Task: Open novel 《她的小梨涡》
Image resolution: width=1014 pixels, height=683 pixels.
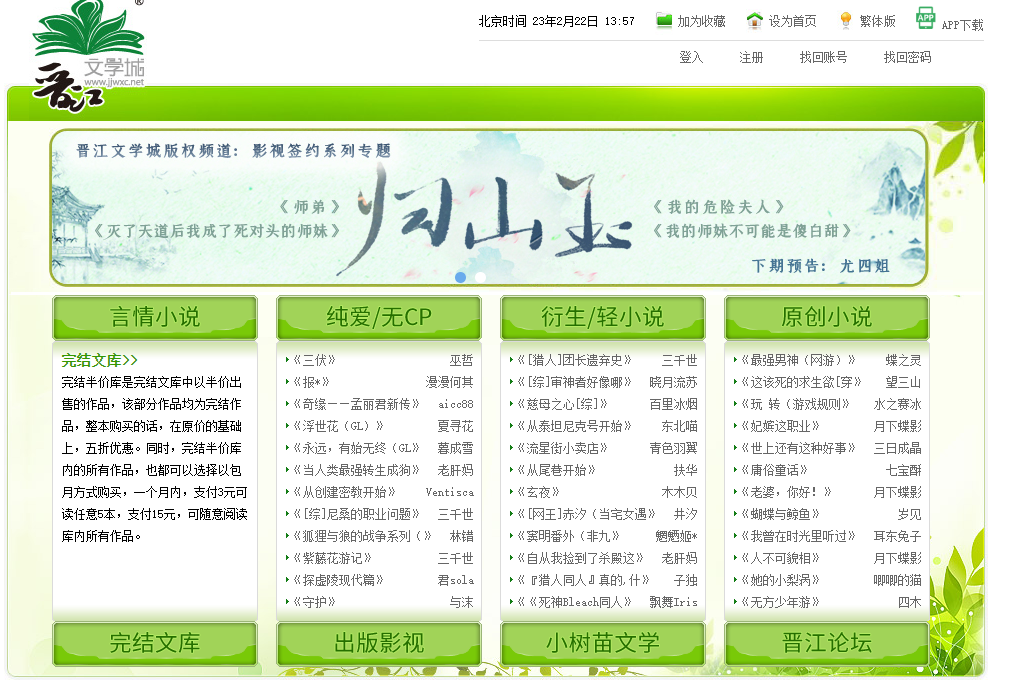Action: point(781,580)
